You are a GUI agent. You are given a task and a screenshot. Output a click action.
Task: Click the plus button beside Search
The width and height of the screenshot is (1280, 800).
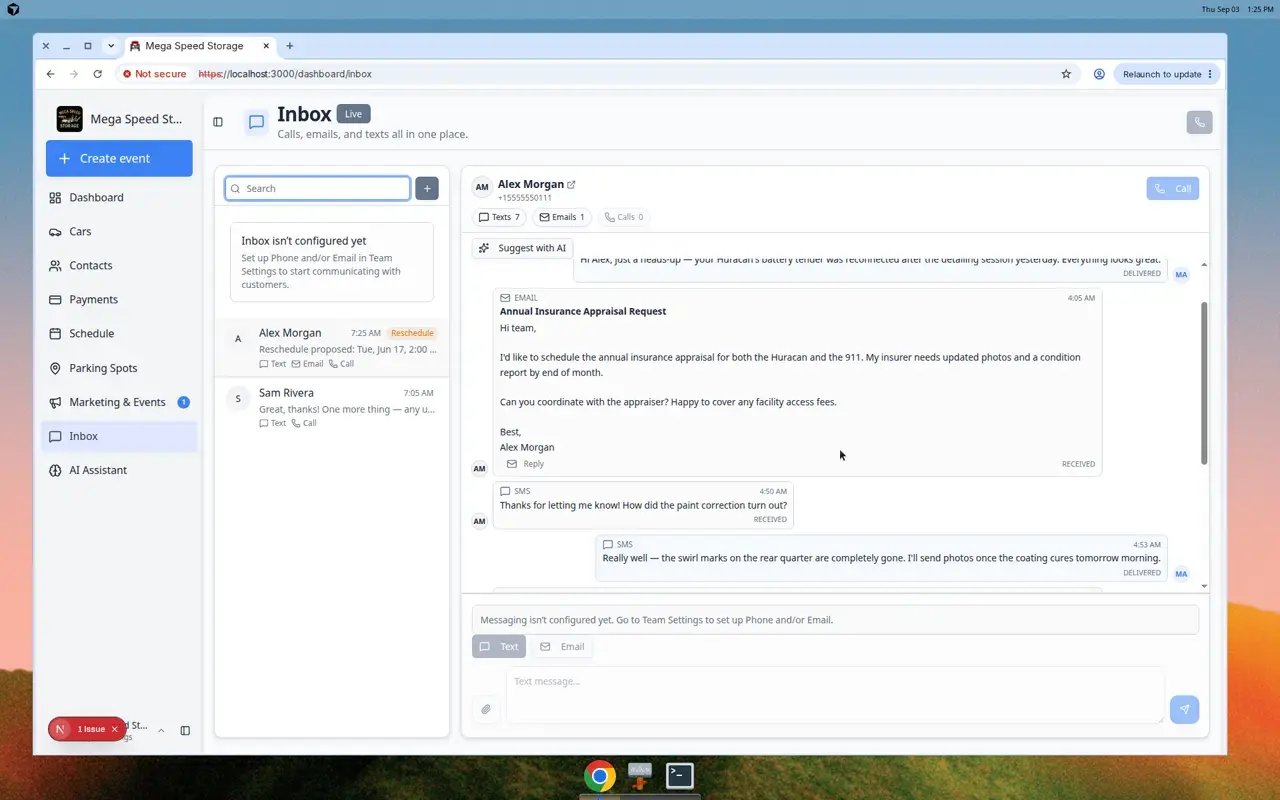click(427, 188)
